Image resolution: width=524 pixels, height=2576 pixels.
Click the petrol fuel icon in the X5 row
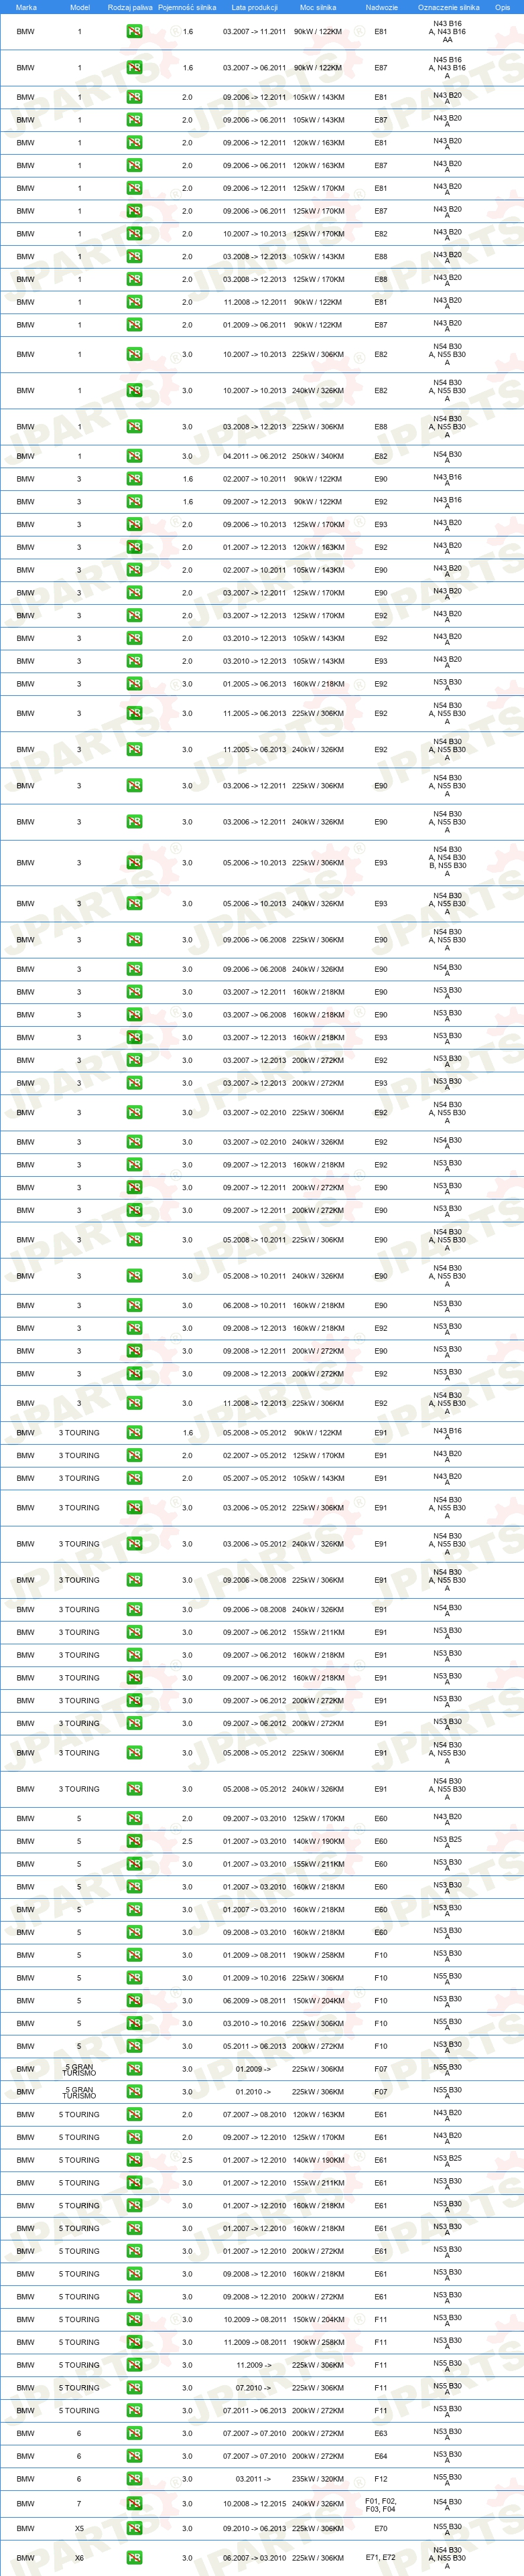[134, 2528]
